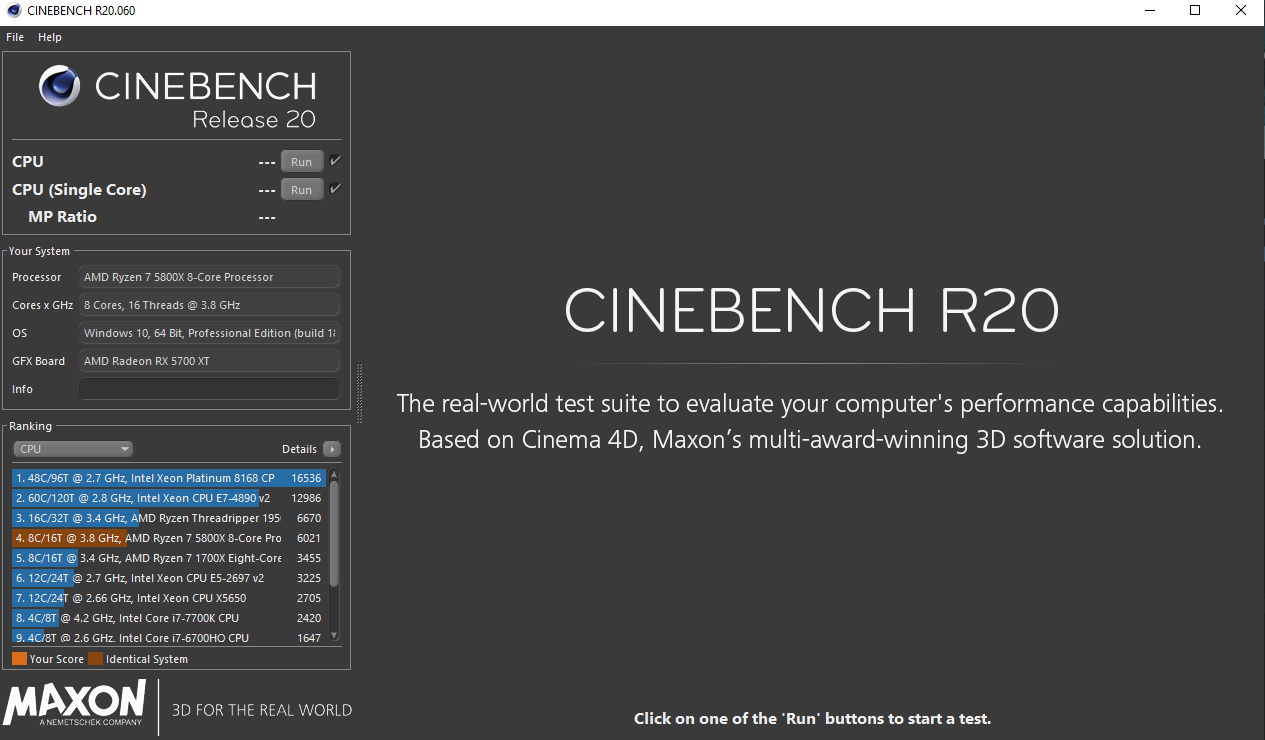Maximize the Cinebench window
1265x740 pixels.
1195,11
